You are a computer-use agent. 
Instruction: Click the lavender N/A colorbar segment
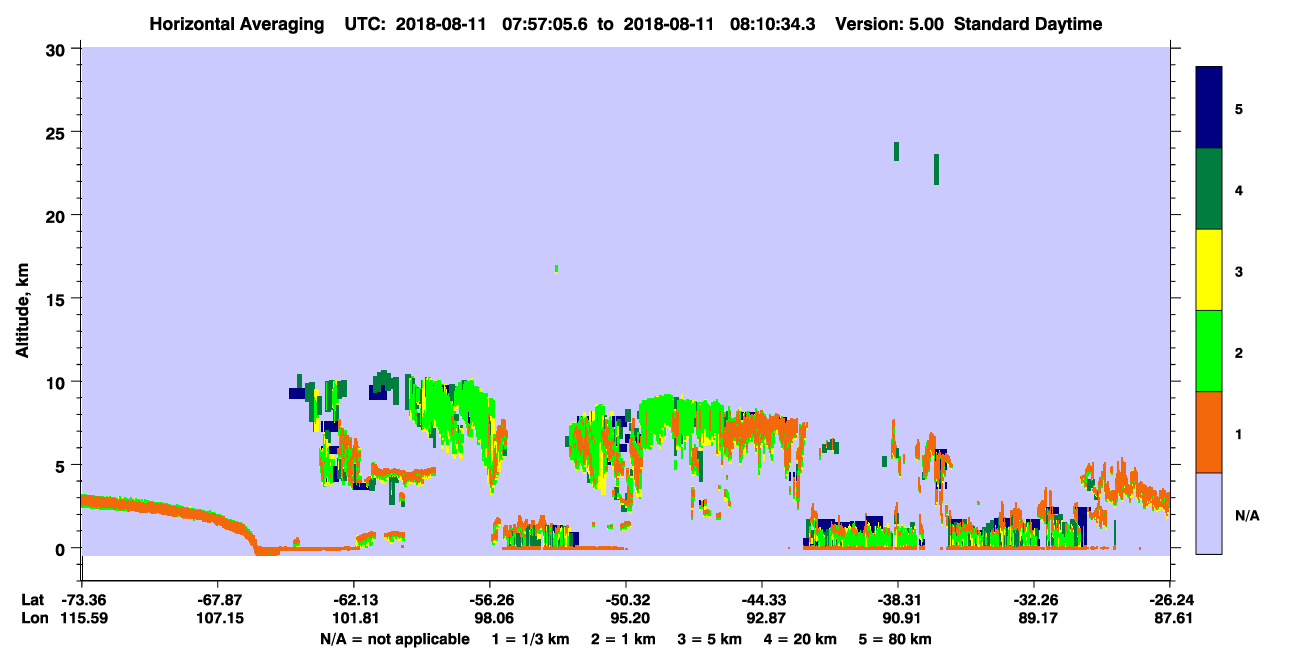click(1209, 513)
